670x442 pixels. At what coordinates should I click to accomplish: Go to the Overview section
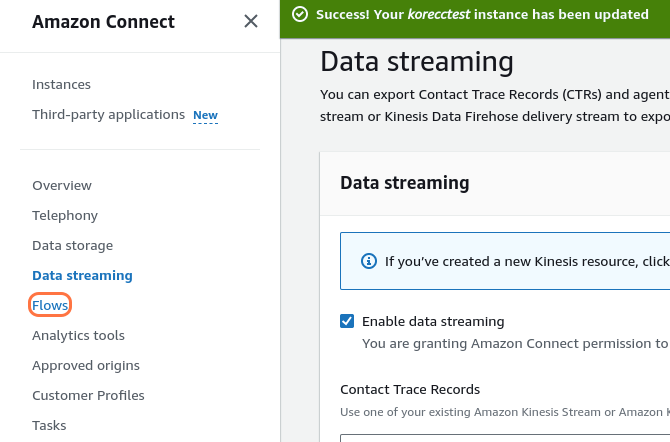tap(62, 186)
